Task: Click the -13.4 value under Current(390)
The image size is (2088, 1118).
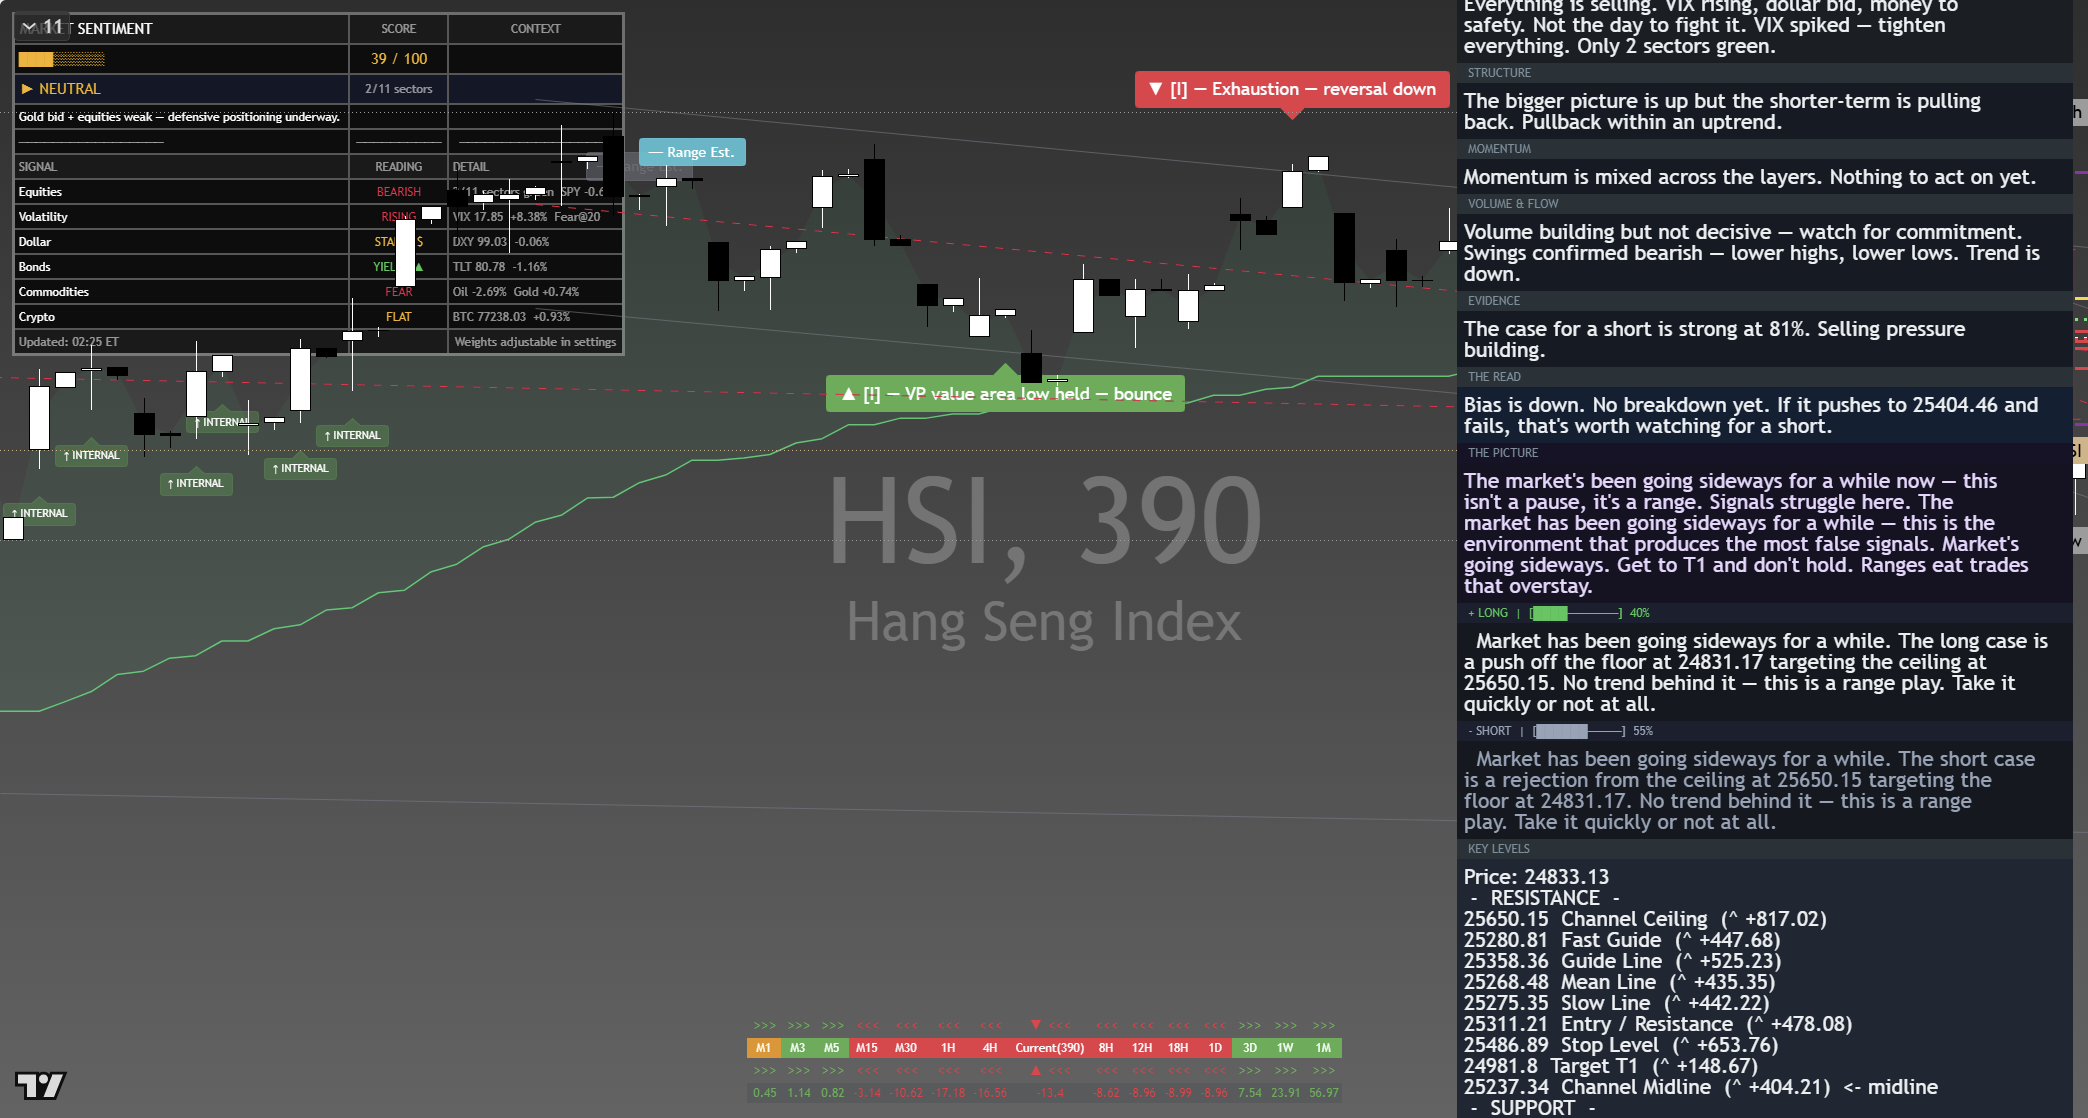Action: click(1051, 1093)
